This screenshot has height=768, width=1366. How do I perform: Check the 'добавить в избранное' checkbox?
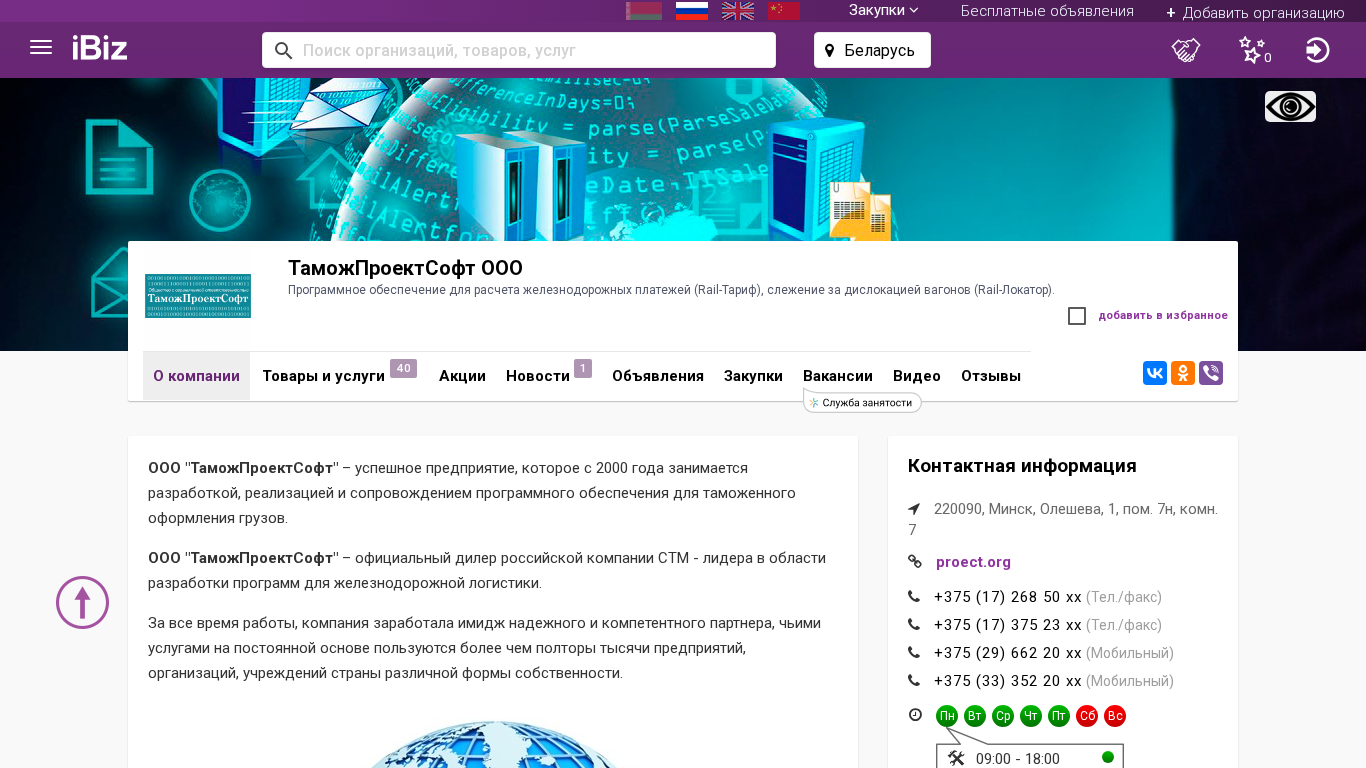(x=1077, y=316)
